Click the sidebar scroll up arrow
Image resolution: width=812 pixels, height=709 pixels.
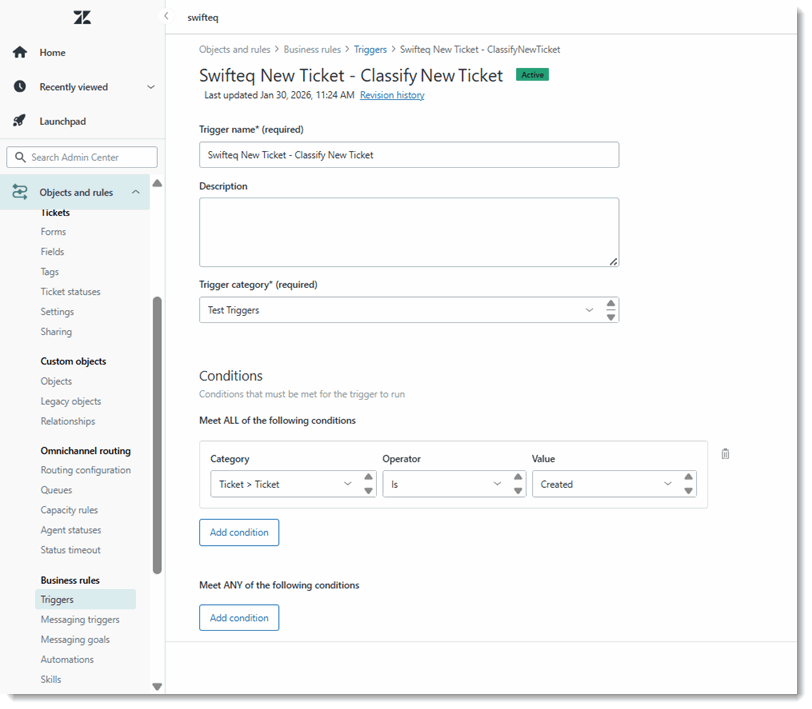(157, 183)
